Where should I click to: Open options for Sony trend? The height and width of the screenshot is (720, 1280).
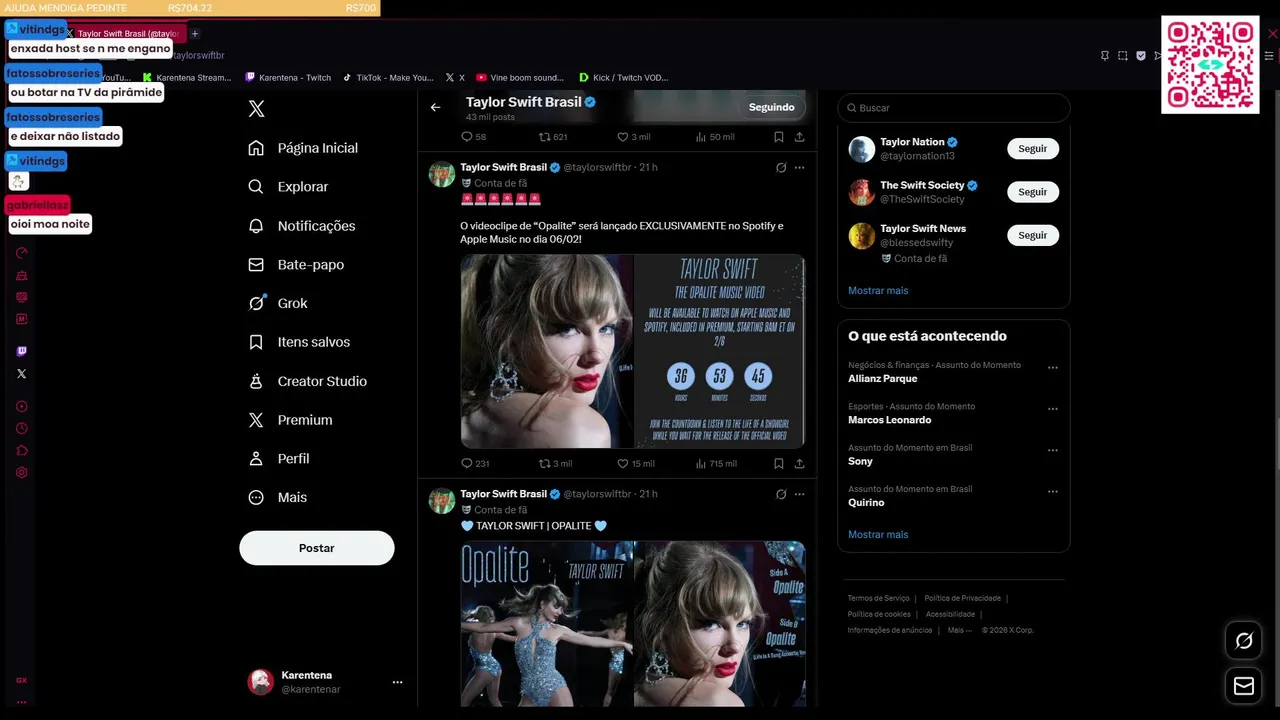click(1052, 450)
